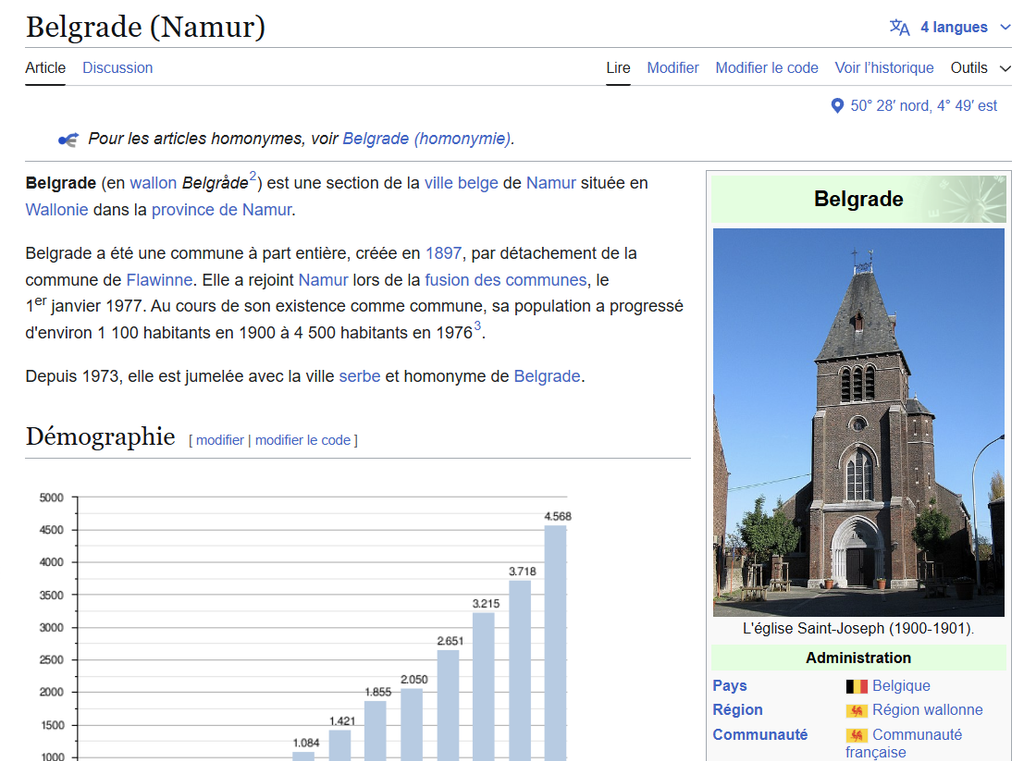Screen dimensions: 1024x761
Task: Click the Communauté label in infobox
Action: (760, 735)
